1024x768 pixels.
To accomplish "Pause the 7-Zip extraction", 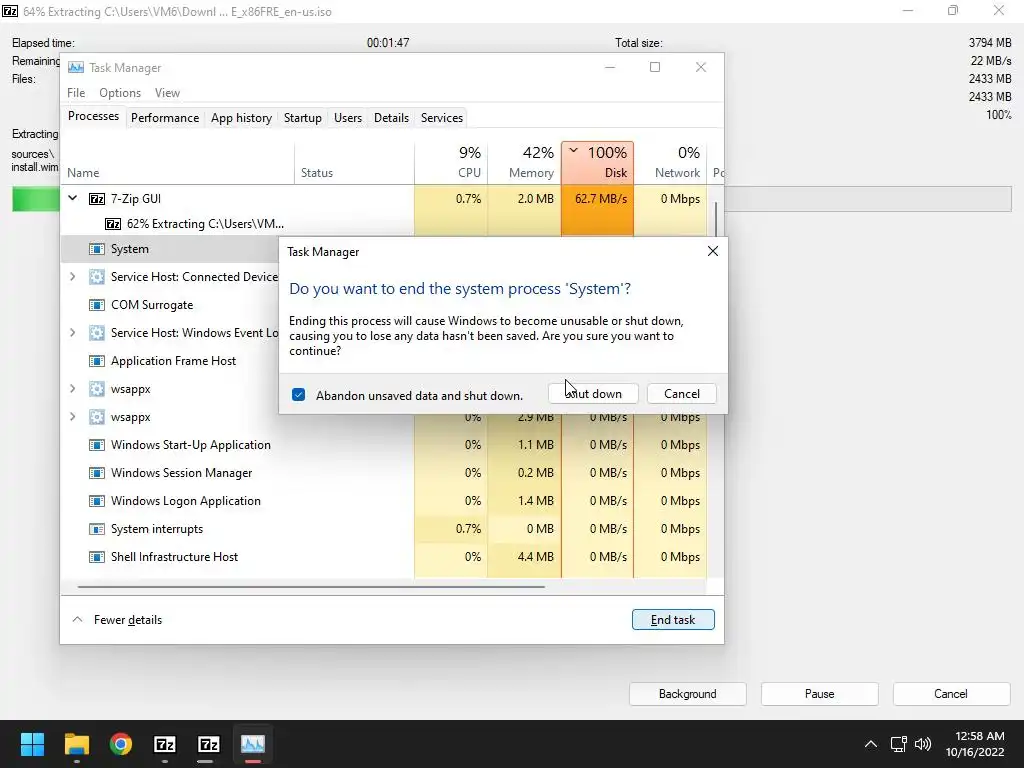I will (x=819, y=694).
